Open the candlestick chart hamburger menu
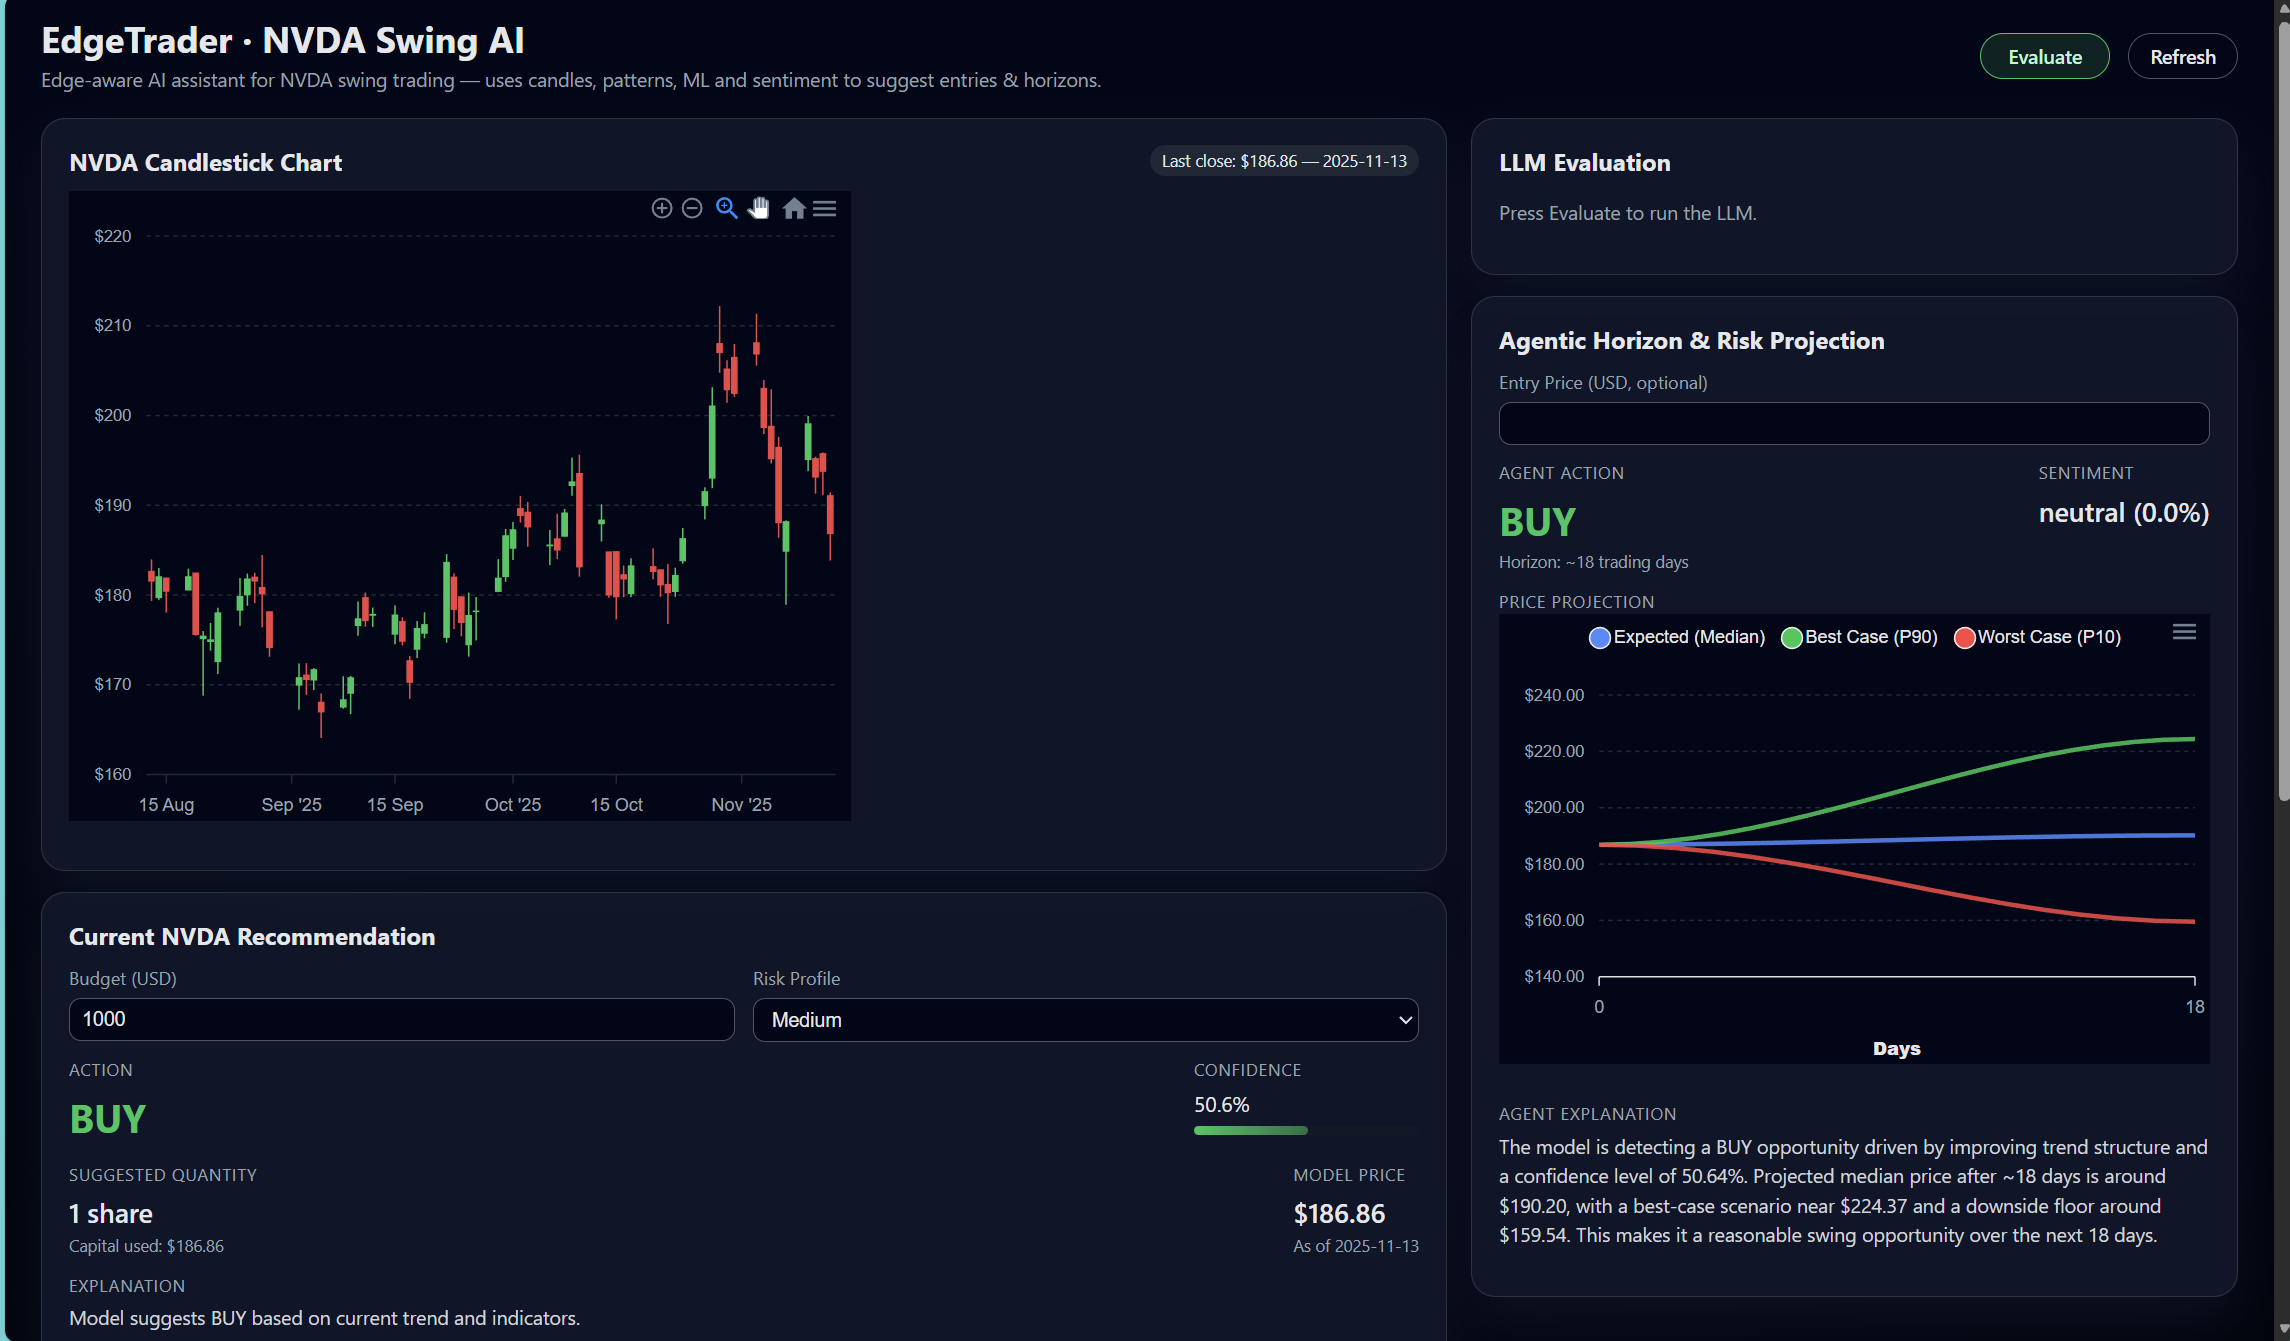 point(825,208)
